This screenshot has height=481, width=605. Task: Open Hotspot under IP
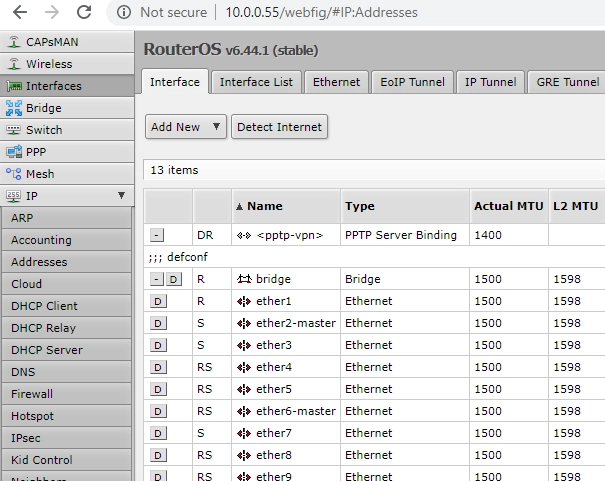pos(66,416)
